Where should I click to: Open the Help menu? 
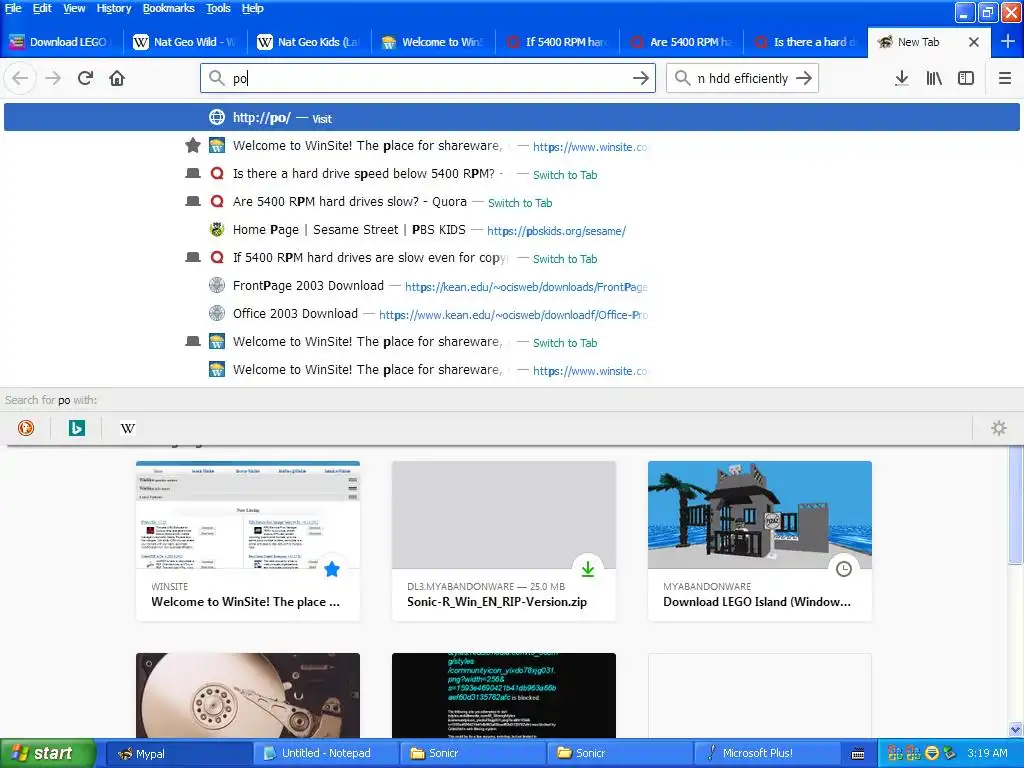252,8
